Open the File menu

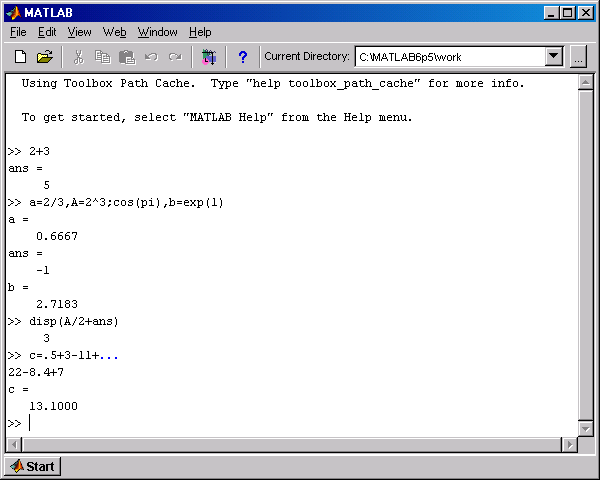pos(18,32)
